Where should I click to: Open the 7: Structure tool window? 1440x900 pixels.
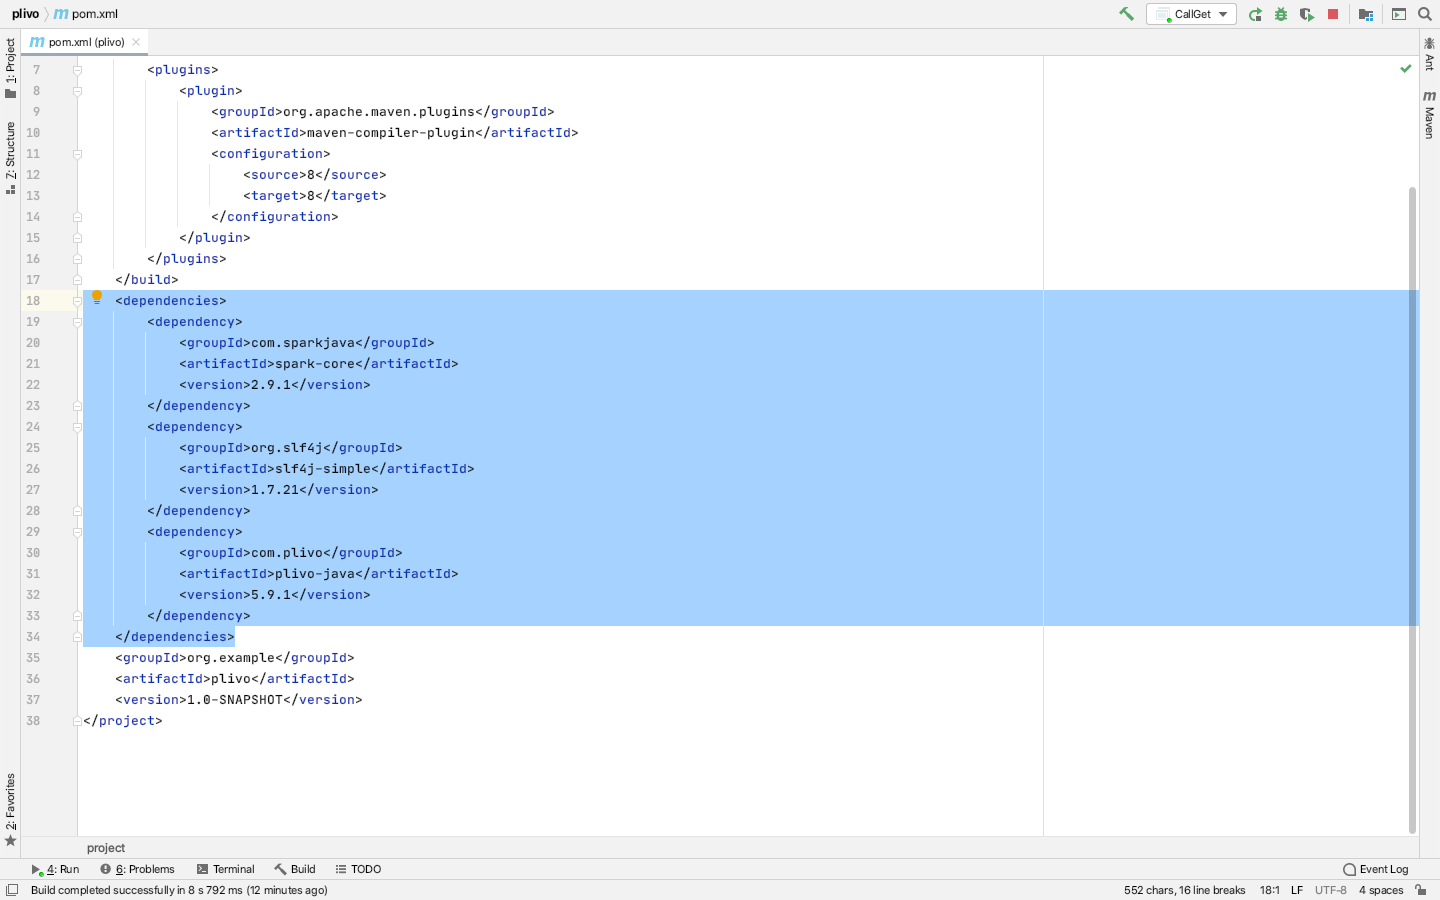[x=10, y=157]
